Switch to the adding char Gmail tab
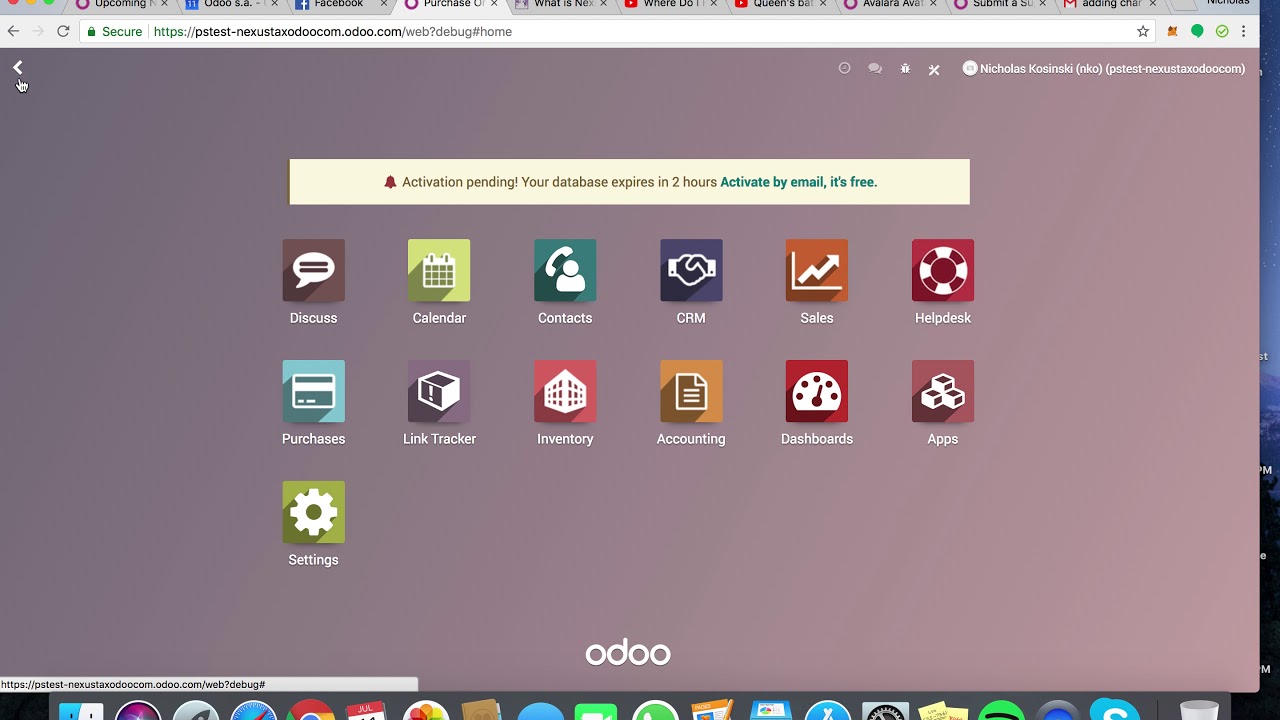 click(1108, 5)
